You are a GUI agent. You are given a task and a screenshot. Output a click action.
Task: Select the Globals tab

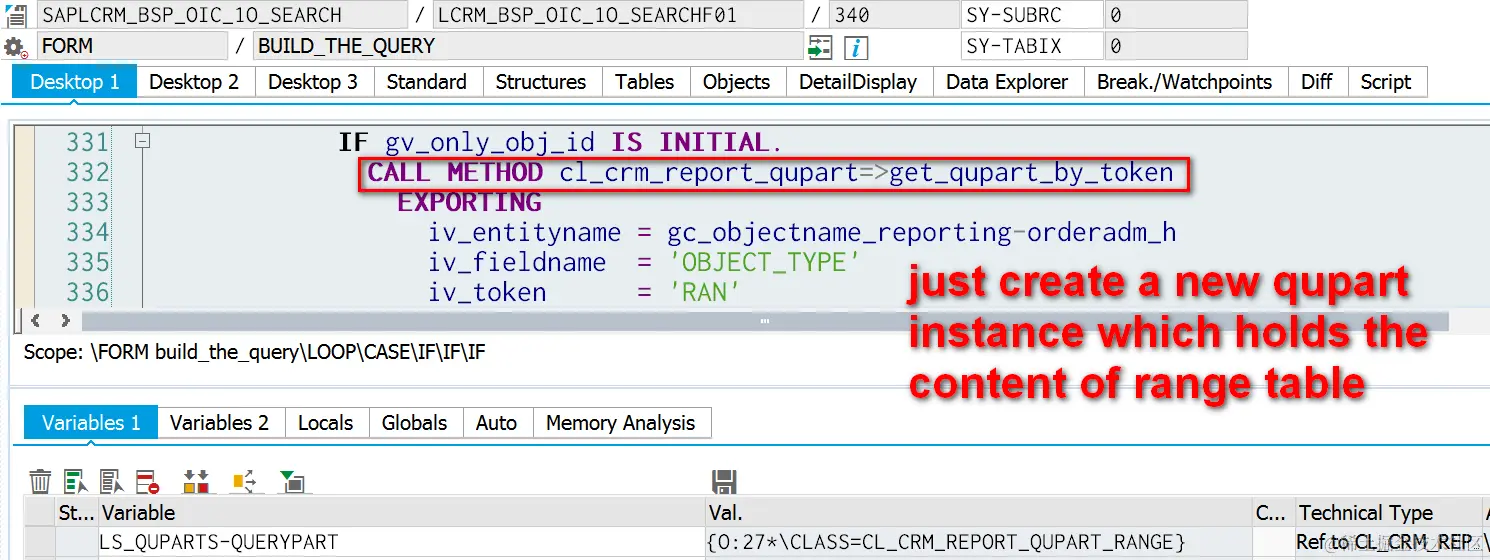[415, 423]
